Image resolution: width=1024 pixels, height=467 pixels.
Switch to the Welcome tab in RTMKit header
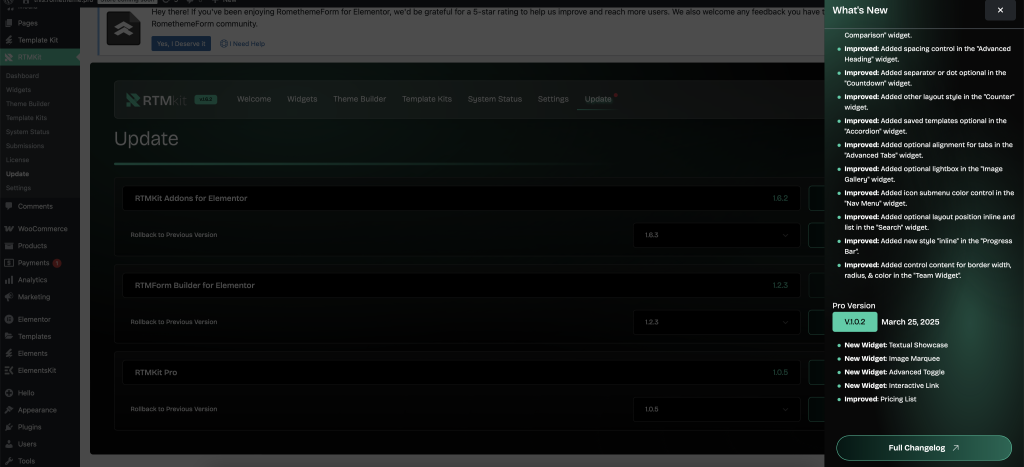[x=254, y=99]
